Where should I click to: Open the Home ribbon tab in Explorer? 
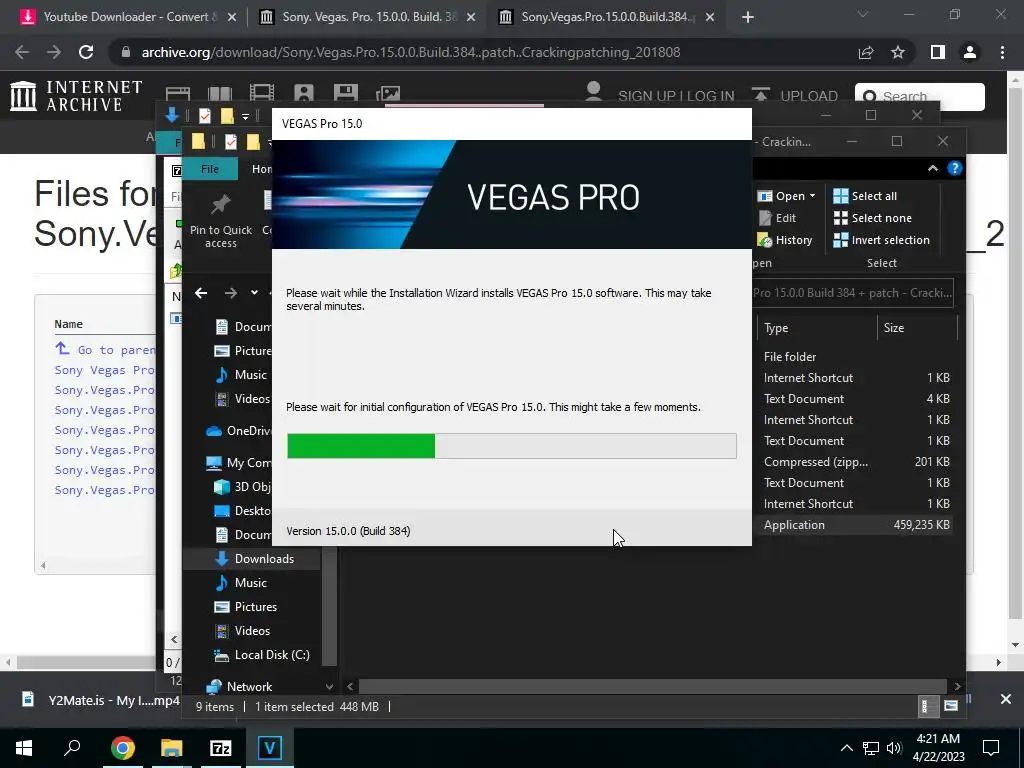261,169
